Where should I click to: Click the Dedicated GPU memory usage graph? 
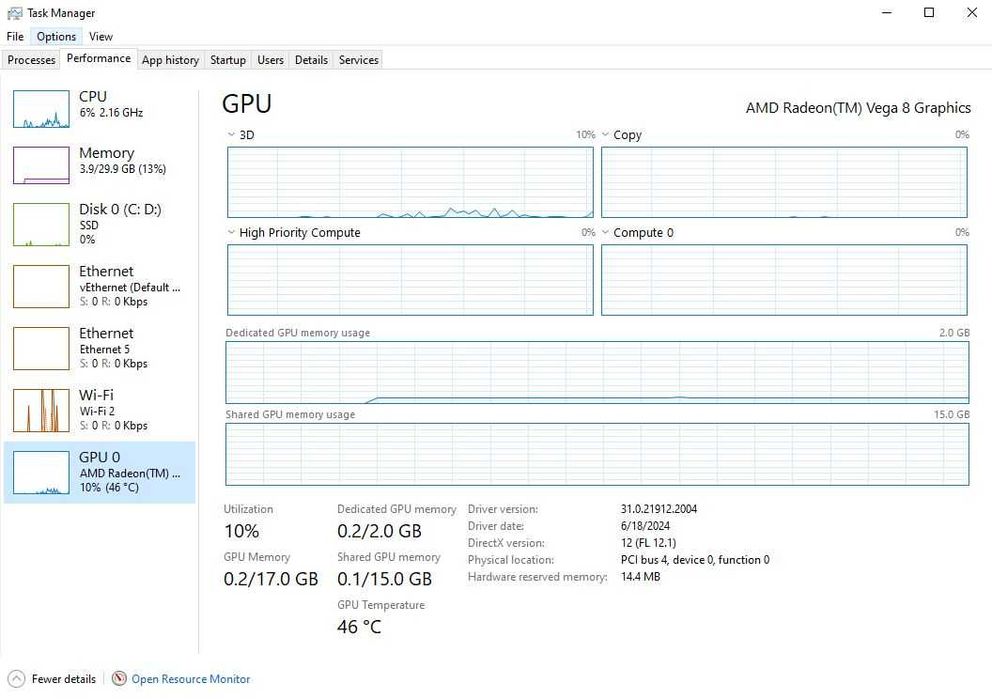pyautogui.click(x=597, y=372)
